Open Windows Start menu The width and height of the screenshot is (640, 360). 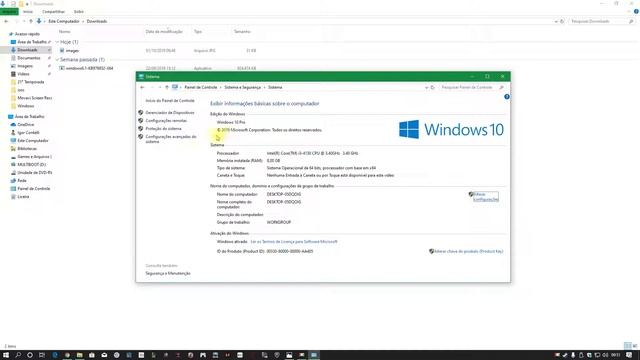pyautogui.click(x=6, y=355)
